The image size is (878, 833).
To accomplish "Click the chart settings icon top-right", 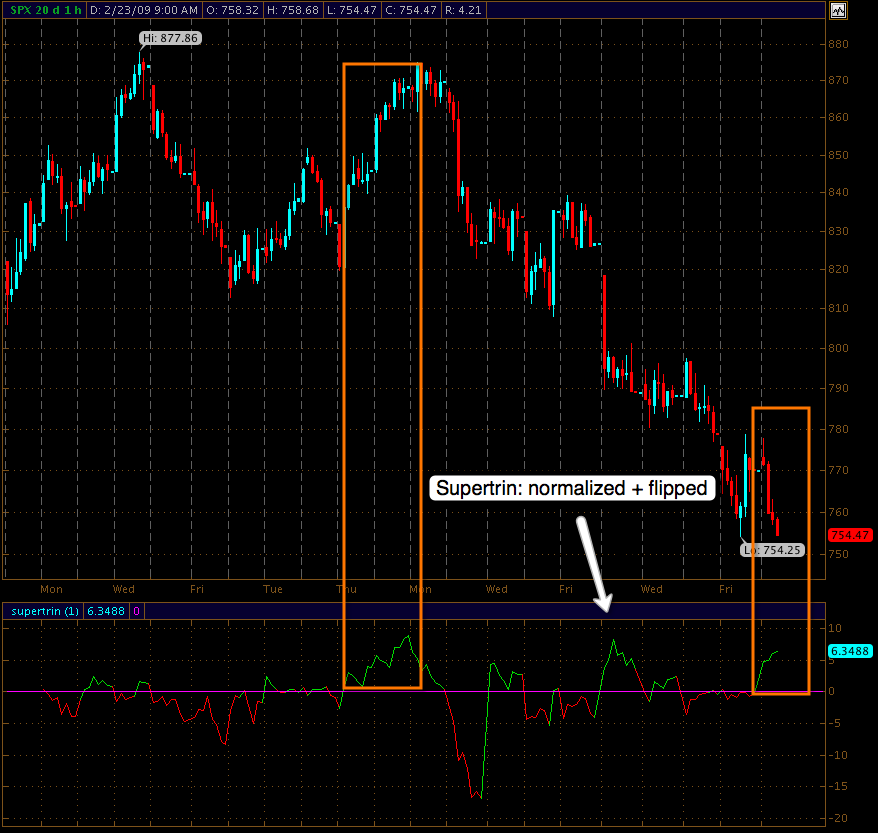I will tap(838, 11).
